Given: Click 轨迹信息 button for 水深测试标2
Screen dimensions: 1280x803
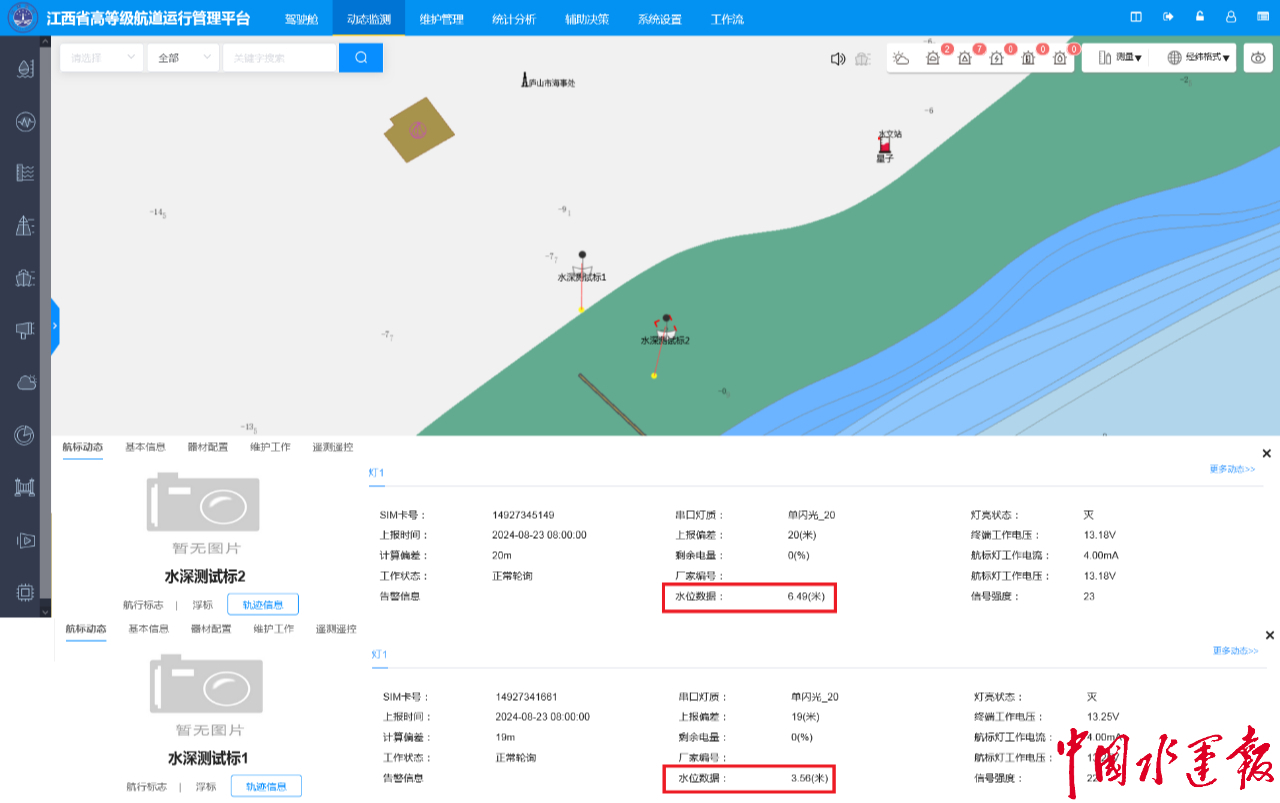Looking at the screenshot, I should click(x=262, y=604).
